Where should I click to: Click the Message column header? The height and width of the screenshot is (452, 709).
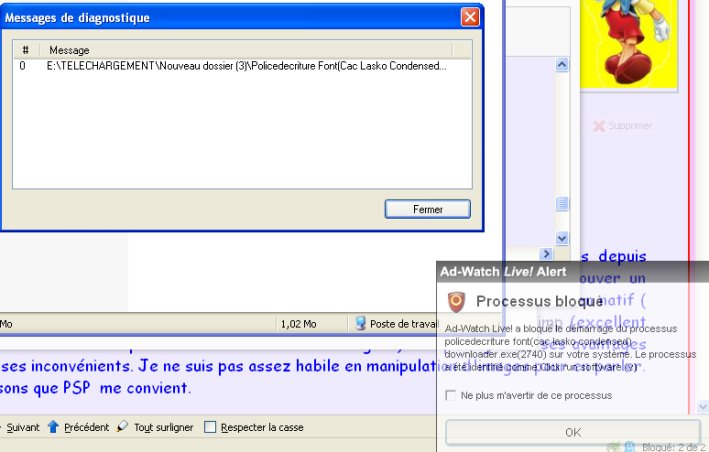246,50
